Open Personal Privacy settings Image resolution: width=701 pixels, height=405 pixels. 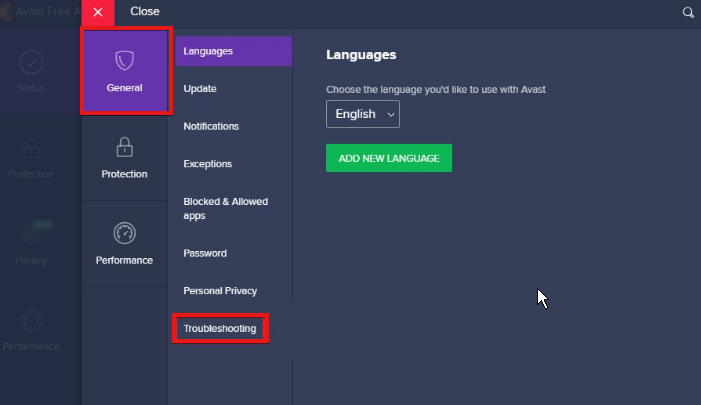click(220, 291)
